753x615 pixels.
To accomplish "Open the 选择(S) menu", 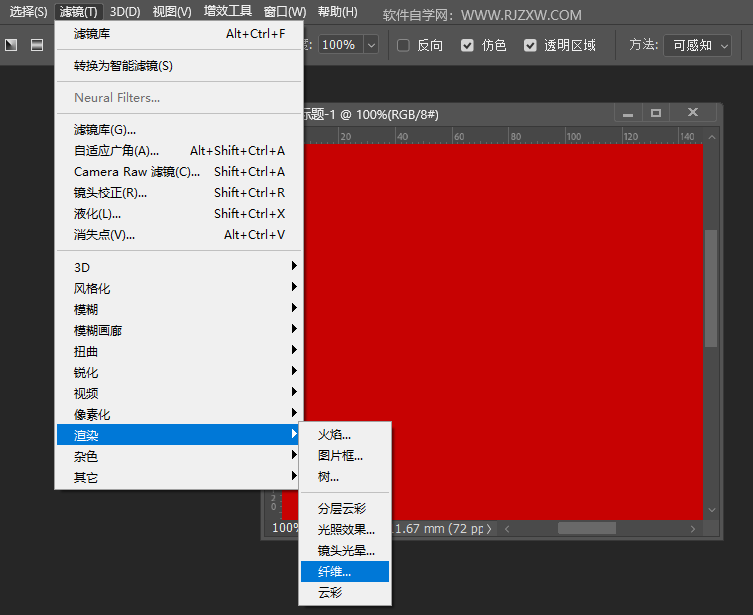I will 28,12.
